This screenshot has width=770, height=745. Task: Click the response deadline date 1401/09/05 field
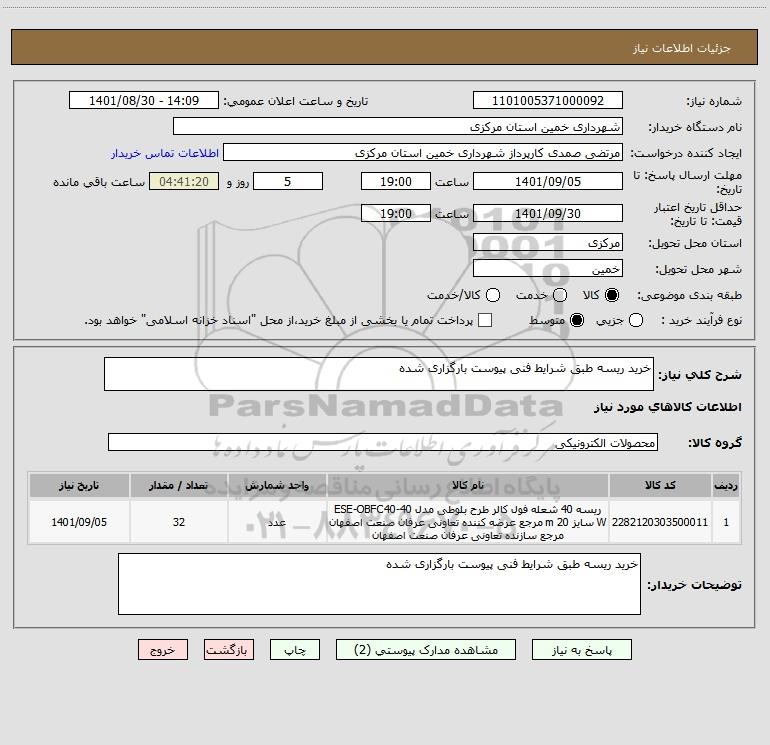pos(548,181)
